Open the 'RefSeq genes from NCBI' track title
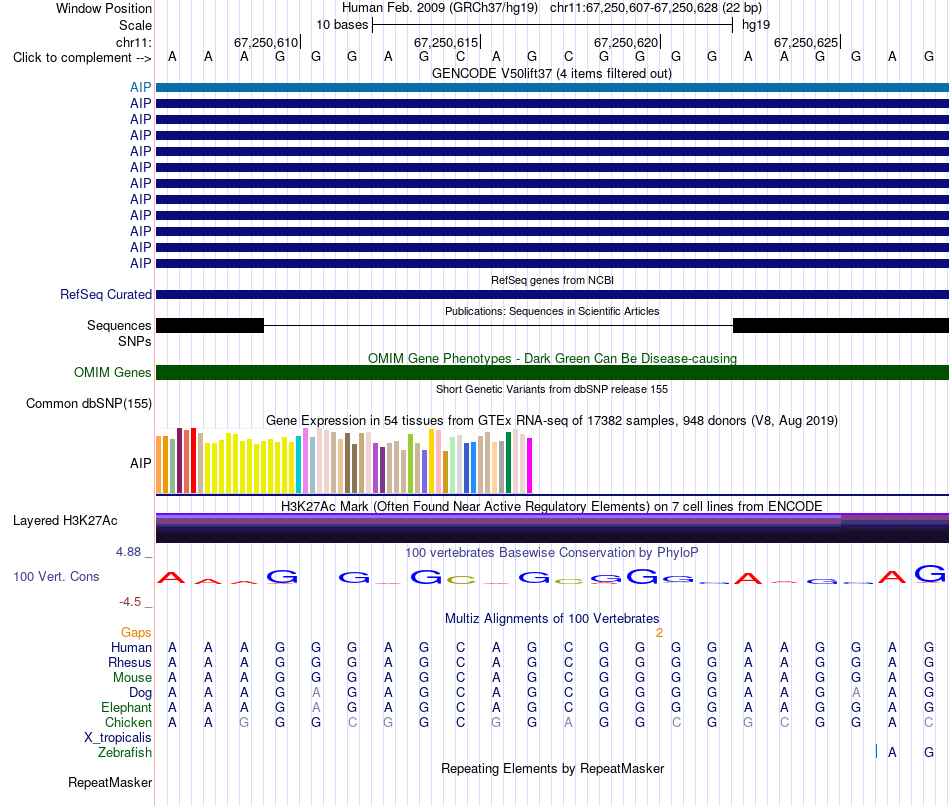The height and width of the screenshot is (806, 950). (x=552, y=280)
